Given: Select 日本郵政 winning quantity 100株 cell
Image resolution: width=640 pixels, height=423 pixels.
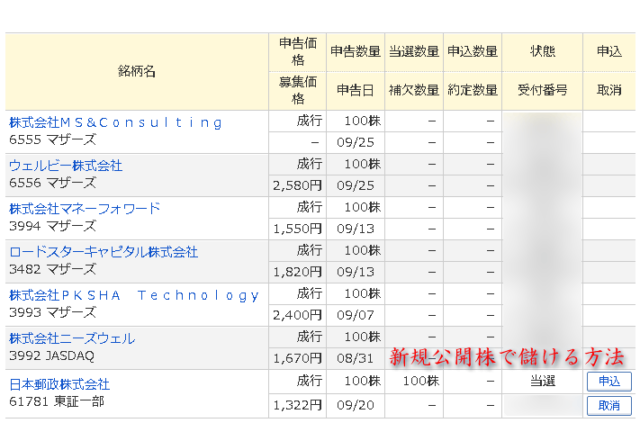Looking at the screenshot, I should pyautogui.click(x=414, y=382).
